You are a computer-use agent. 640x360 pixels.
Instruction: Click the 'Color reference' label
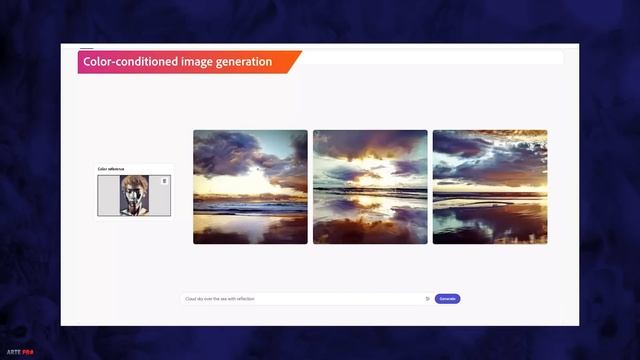point(111,169)
